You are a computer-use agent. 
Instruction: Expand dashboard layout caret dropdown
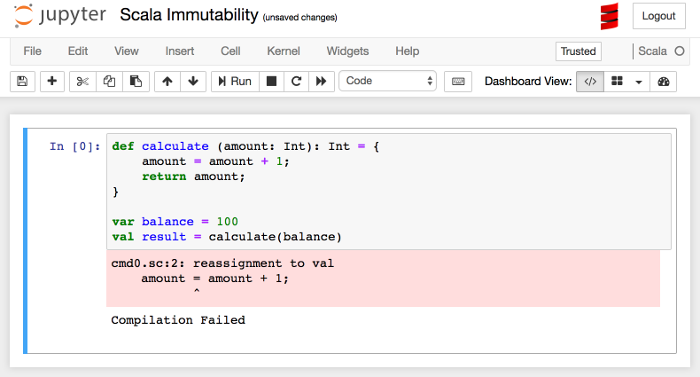pyautogui.click(x=639, y=81)
